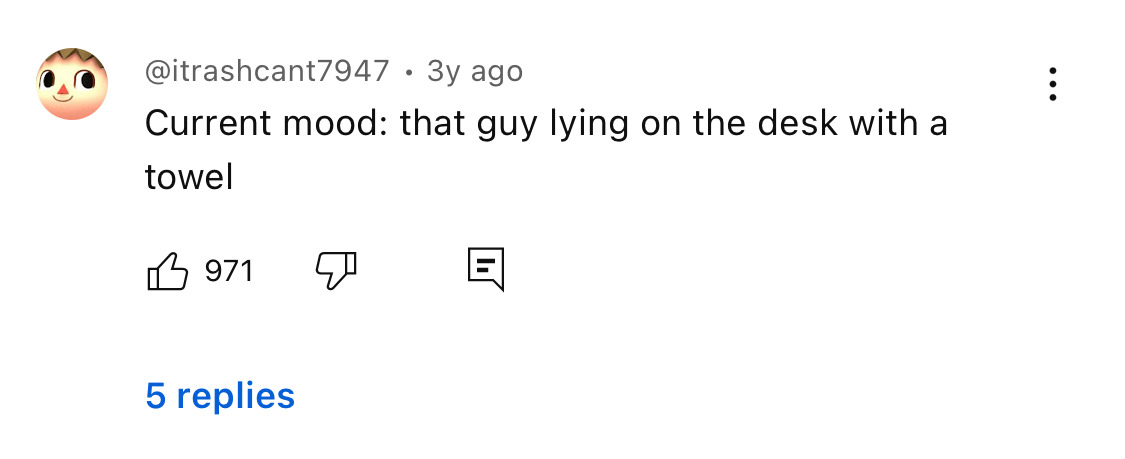Image resolution: width=1125 pixels, height=459 pixels.
Task: Open the @itrashcant7947 channel link
Action: tap(267, 71)
